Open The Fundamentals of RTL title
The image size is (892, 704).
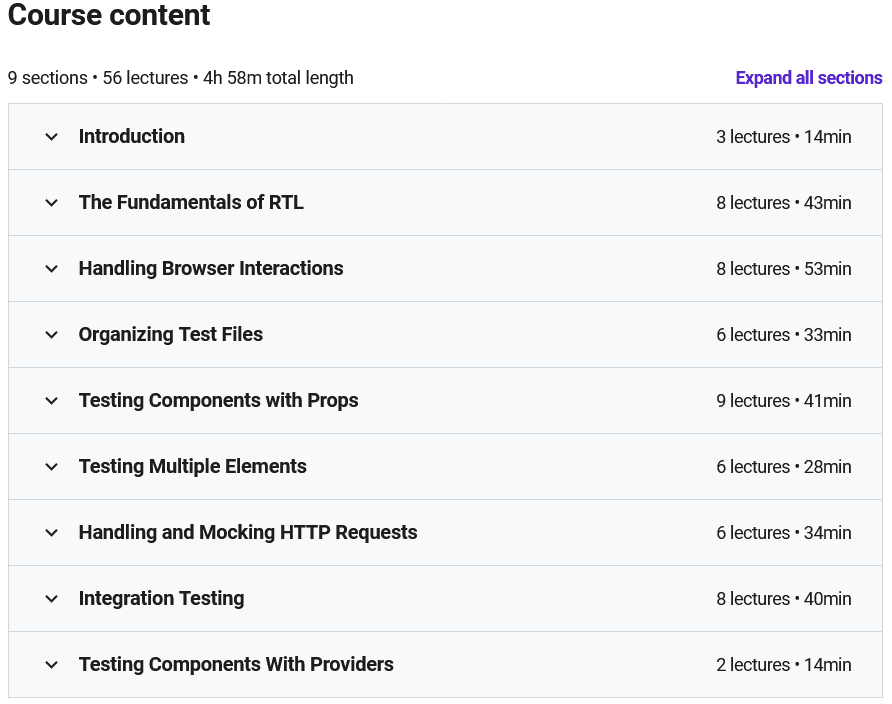pyautogui.click(x=191, y=202)
